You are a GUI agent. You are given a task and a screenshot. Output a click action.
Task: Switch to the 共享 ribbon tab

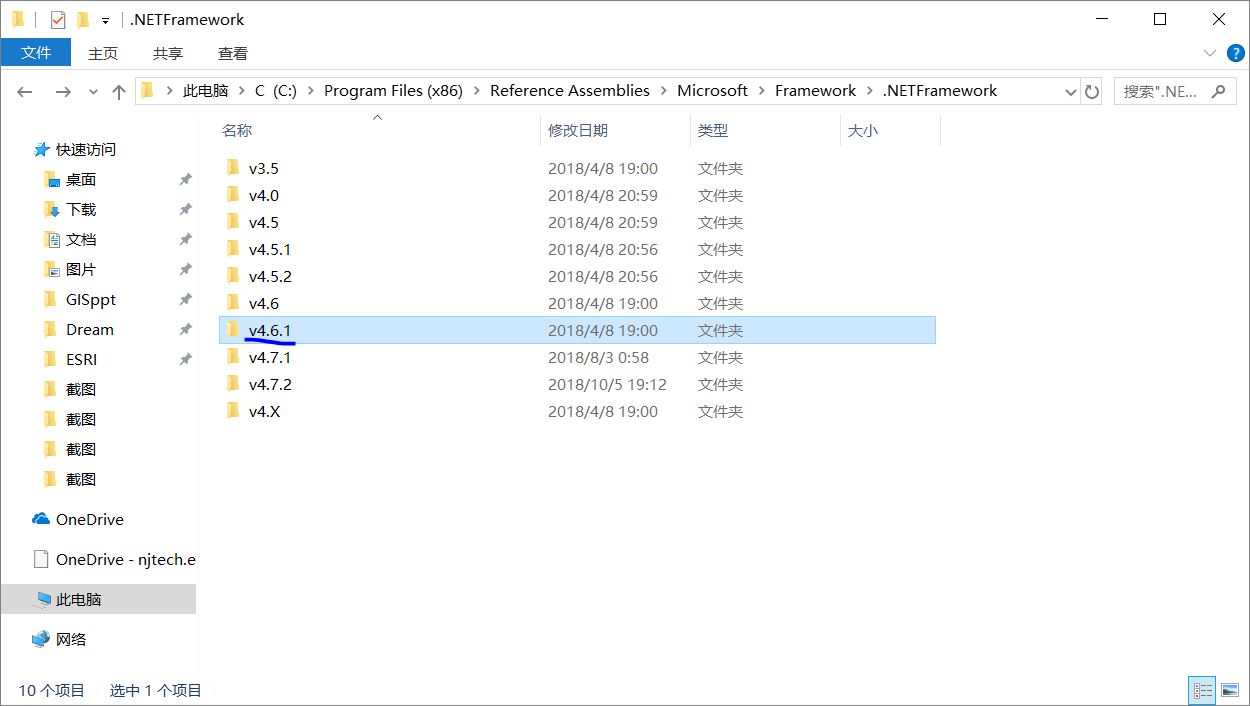(x=168, y=53)
